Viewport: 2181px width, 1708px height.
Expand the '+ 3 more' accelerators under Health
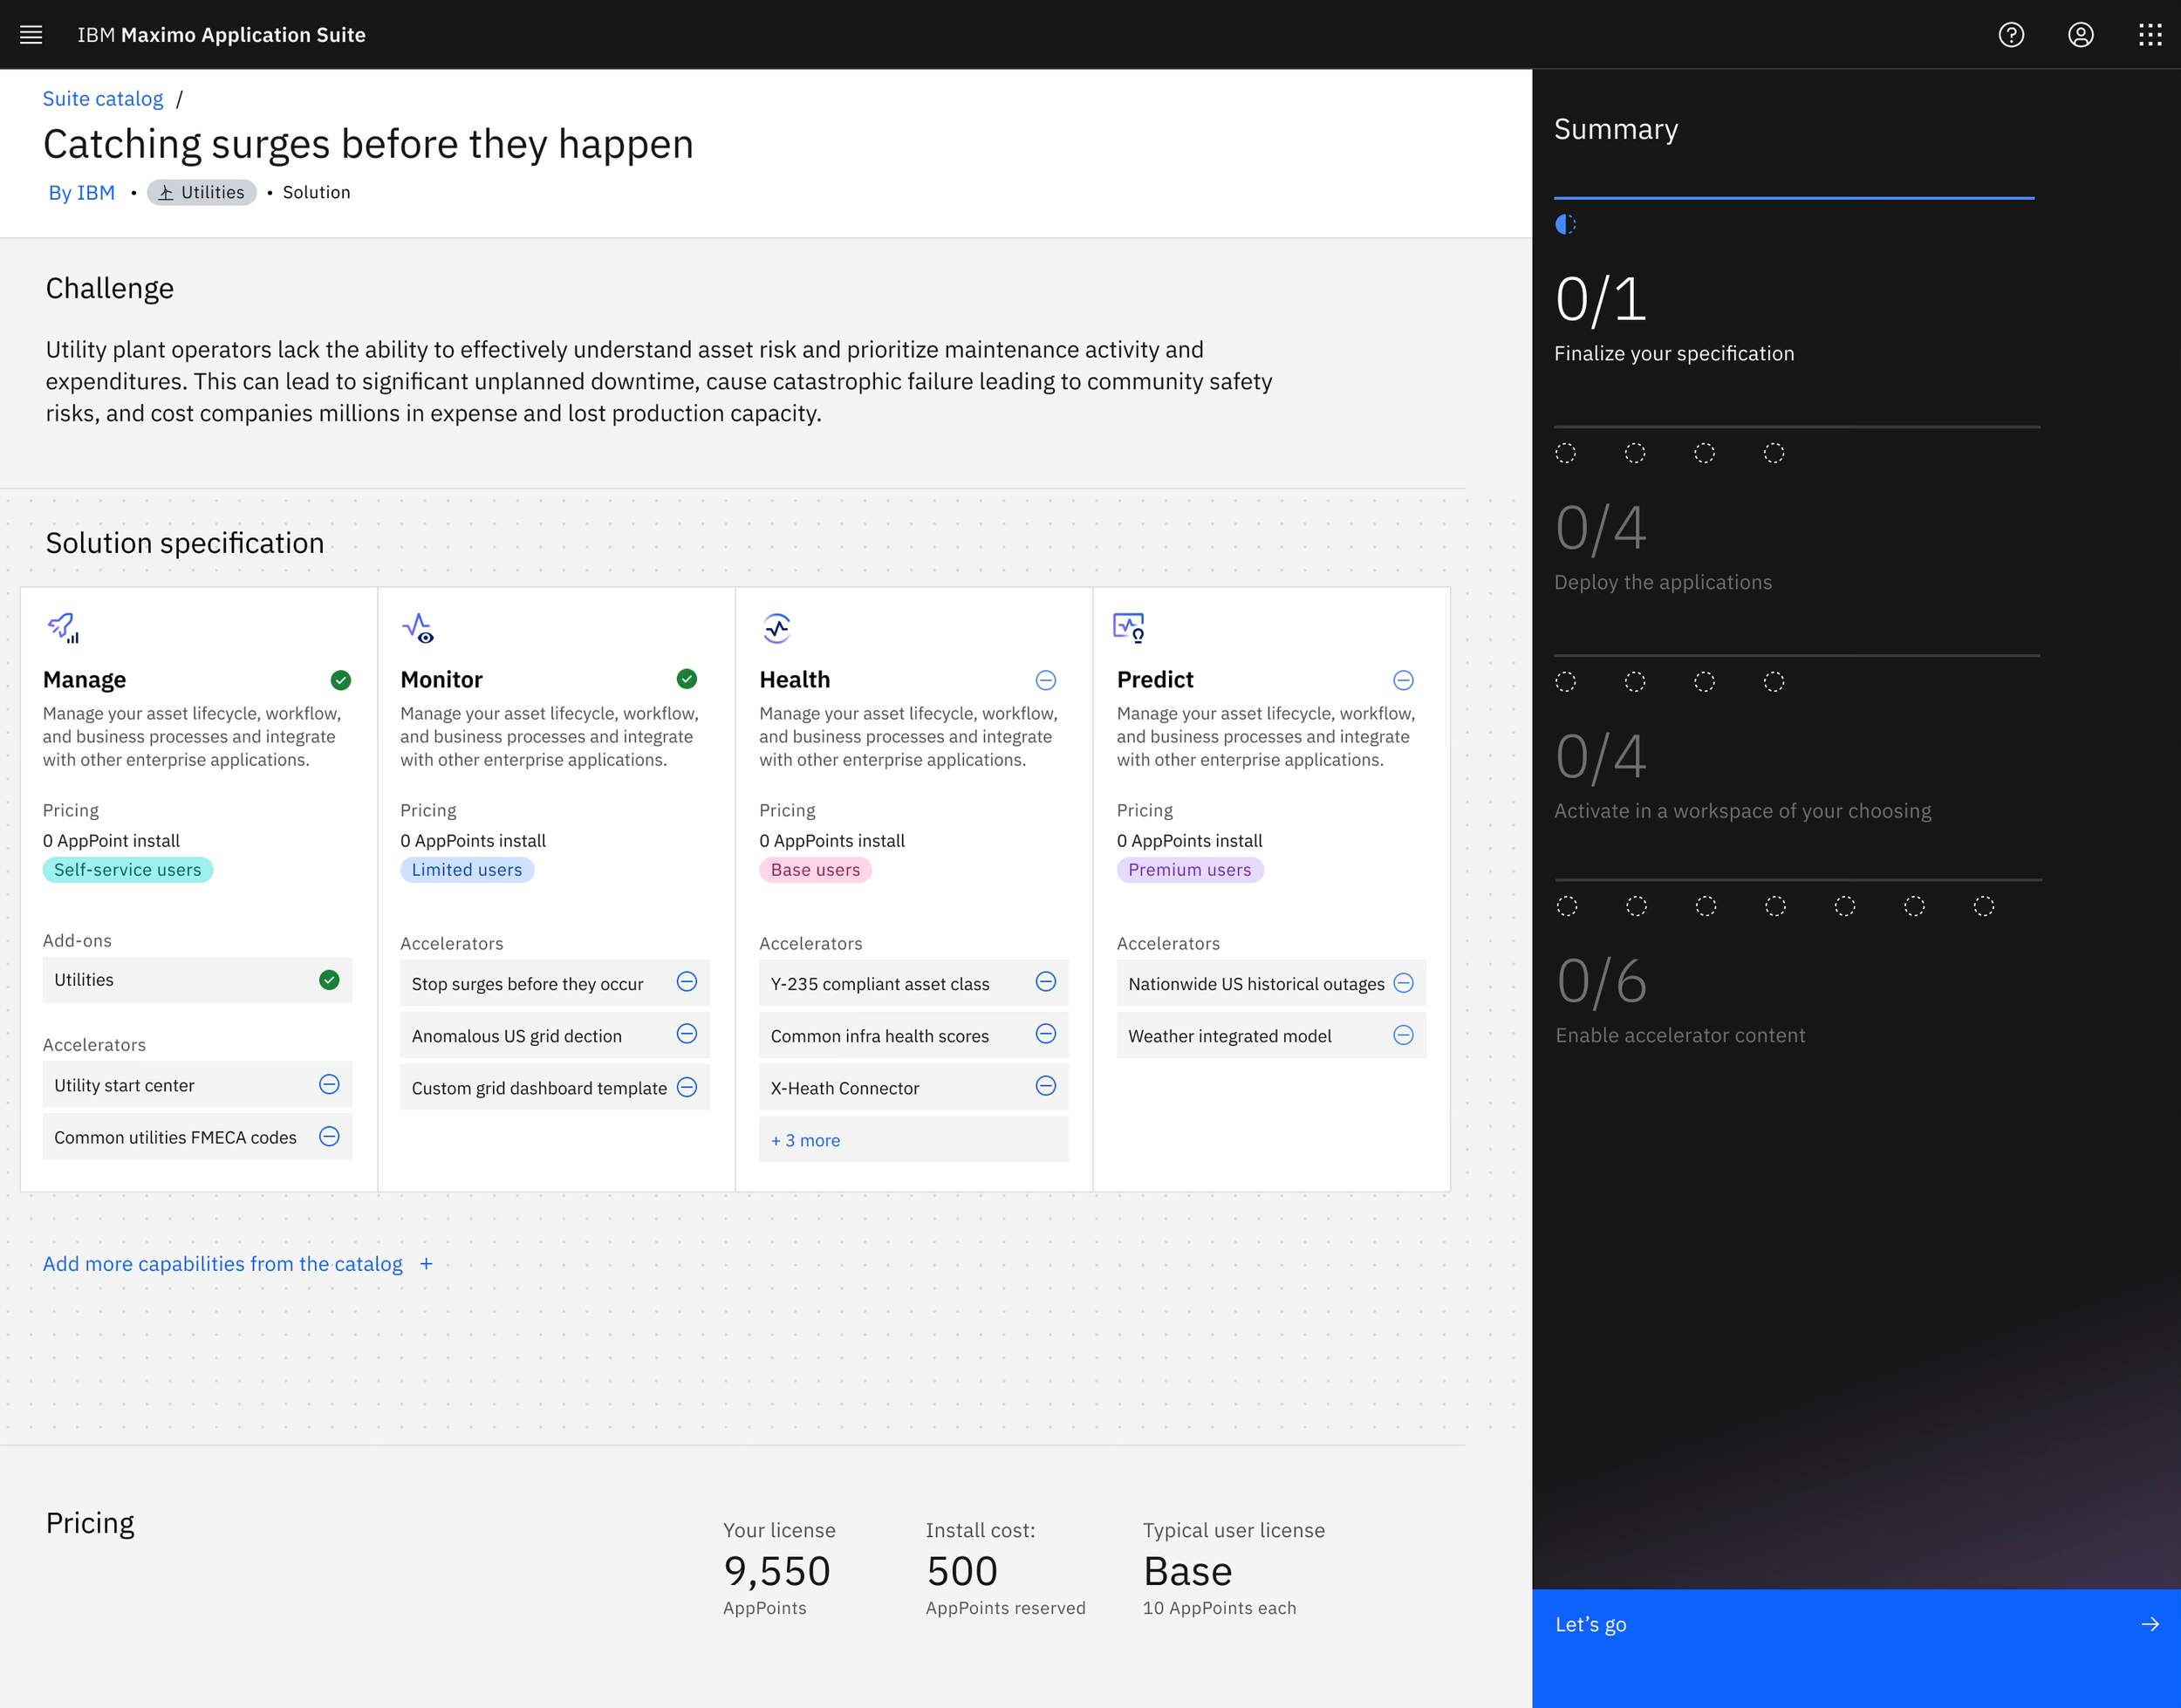(805, 1139)
